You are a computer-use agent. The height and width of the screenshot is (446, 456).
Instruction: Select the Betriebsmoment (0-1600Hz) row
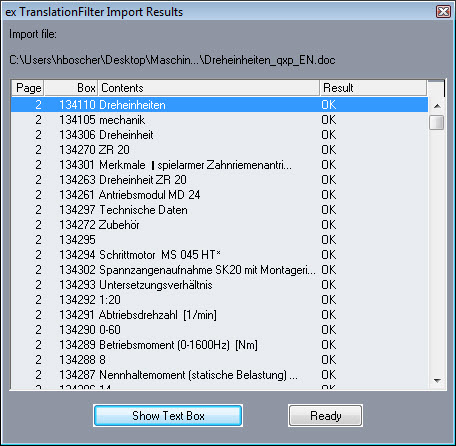coord(219,345)
